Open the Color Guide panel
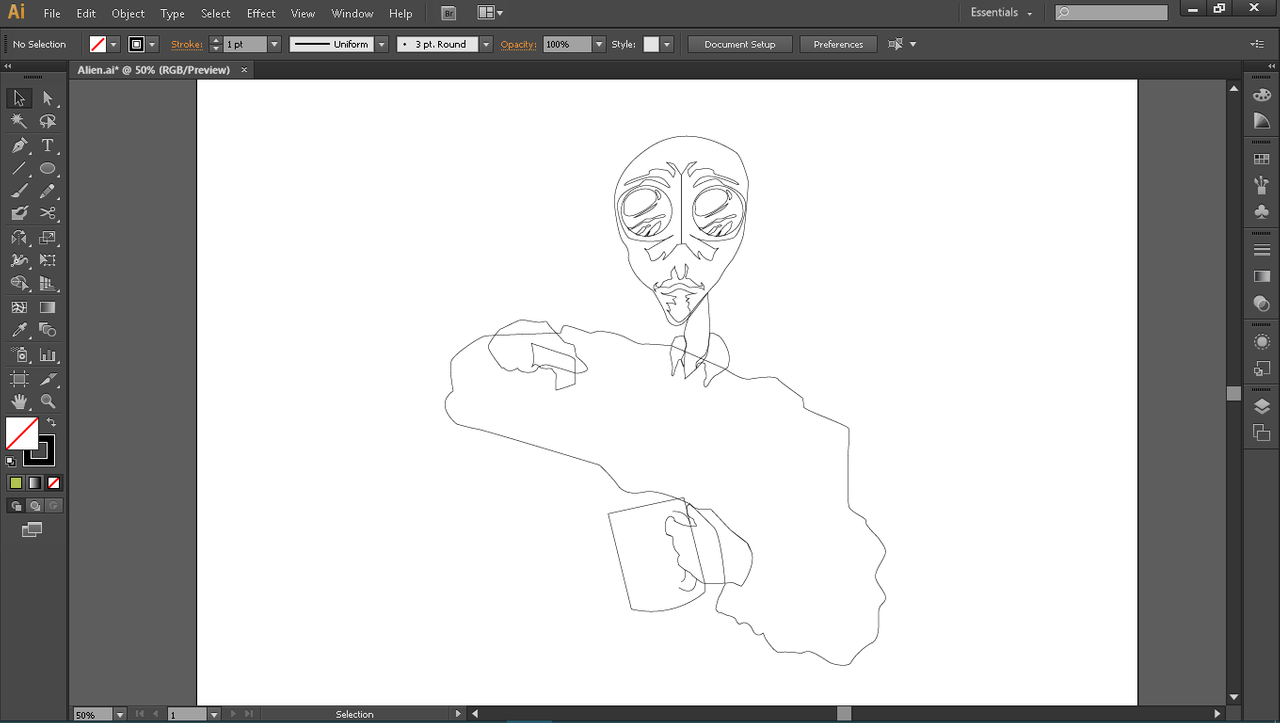 [x=1262, y=121]
